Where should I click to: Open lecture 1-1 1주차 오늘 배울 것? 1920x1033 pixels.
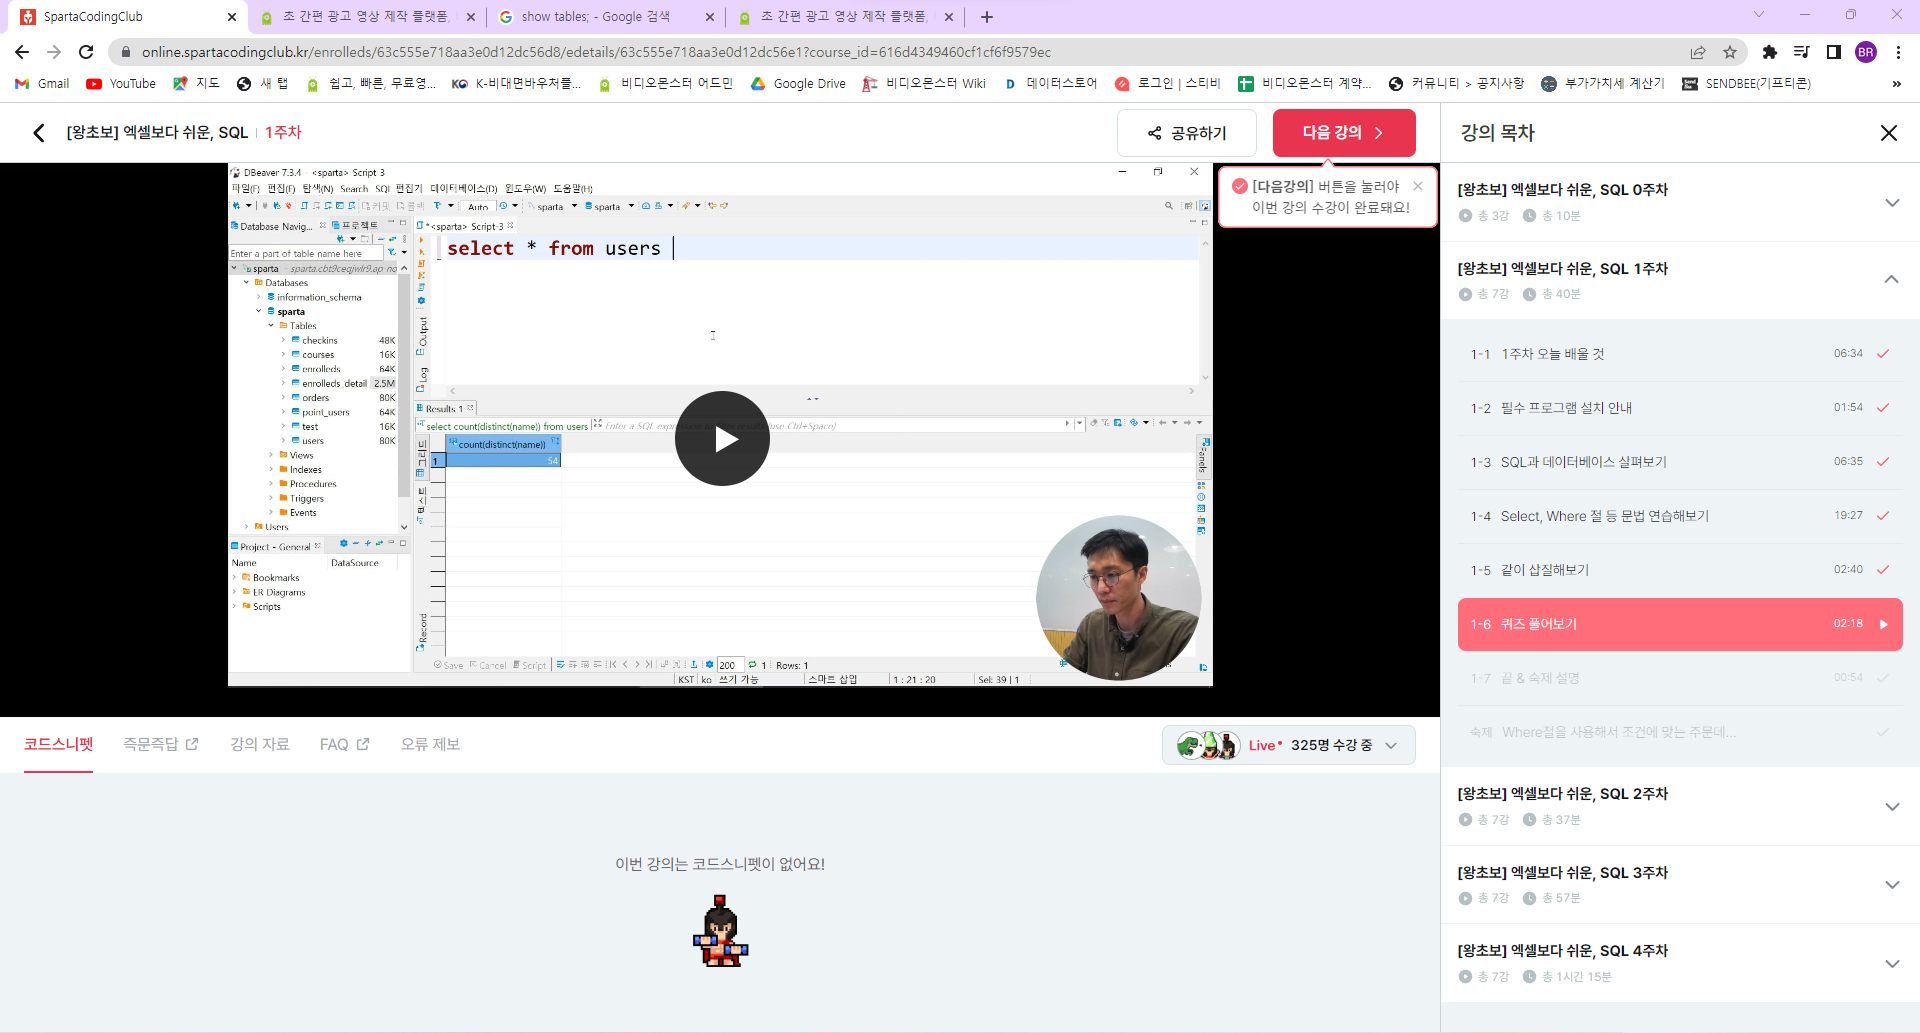1680,354
